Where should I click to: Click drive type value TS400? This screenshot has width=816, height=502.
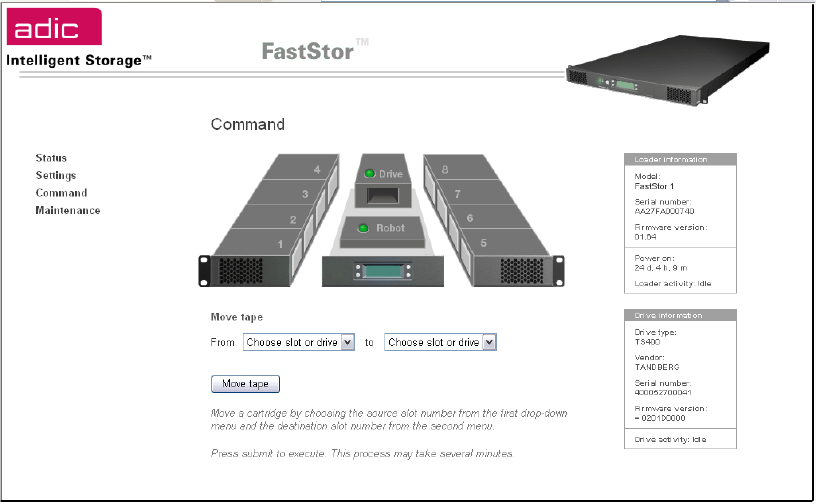coord(647,342)
